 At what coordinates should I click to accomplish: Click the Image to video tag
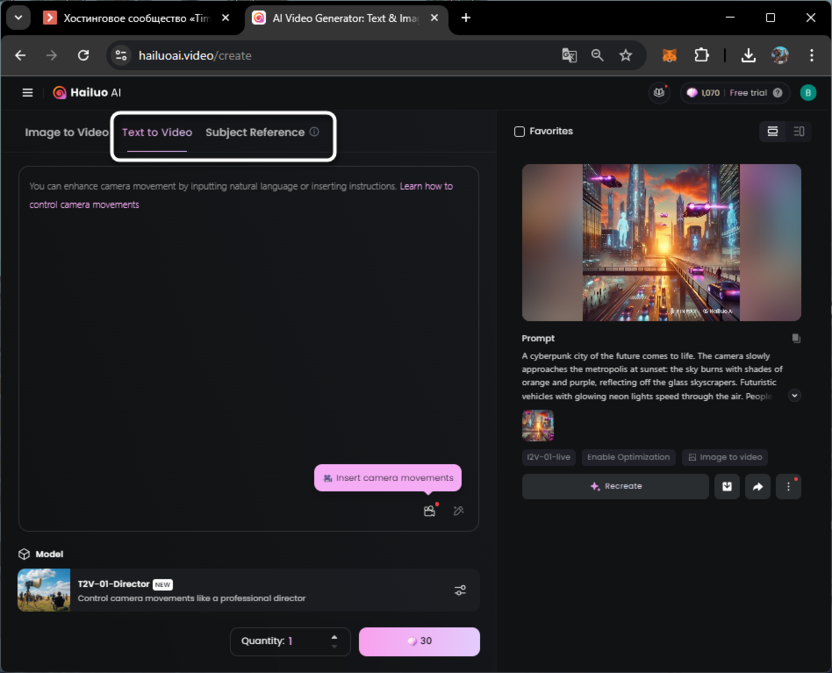tap(725, 457)
